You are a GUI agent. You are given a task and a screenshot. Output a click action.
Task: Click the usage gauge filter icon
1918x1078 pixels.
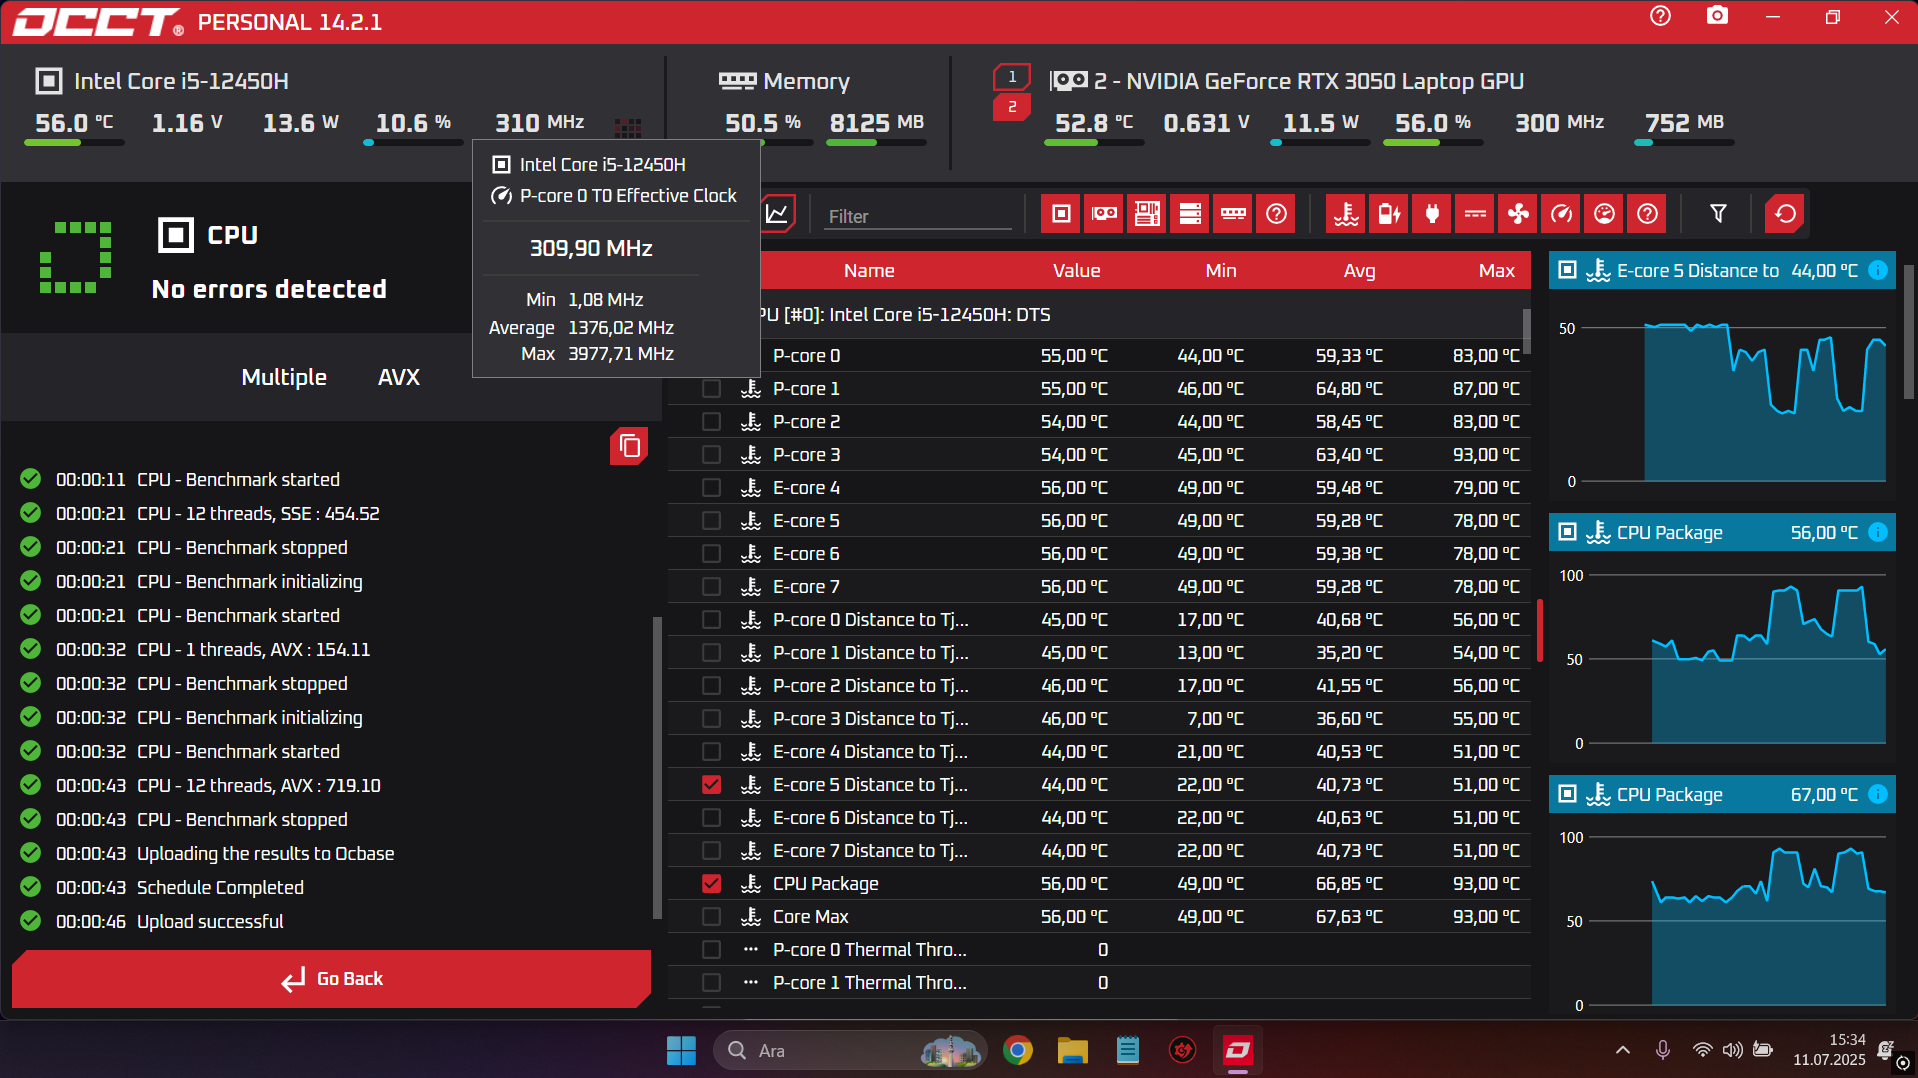tap(1604, 213)
